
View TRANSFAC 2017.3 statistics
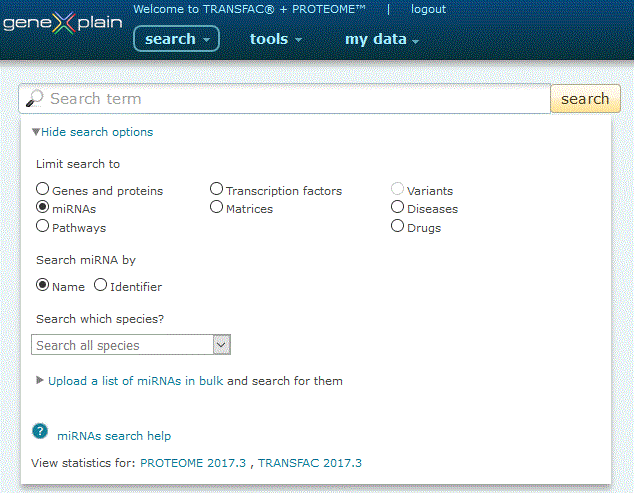click(x=310, y=463)
